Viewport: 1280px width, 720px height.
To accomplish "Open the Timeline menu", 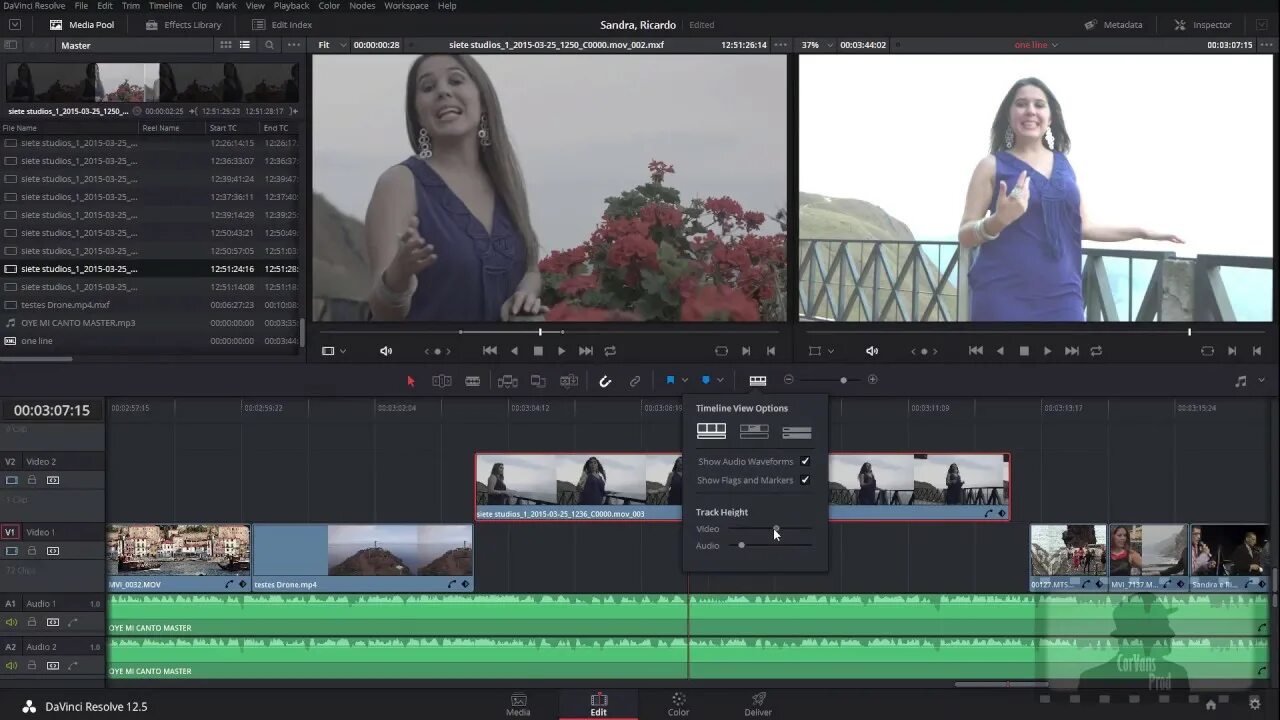I will click(166, 6).
